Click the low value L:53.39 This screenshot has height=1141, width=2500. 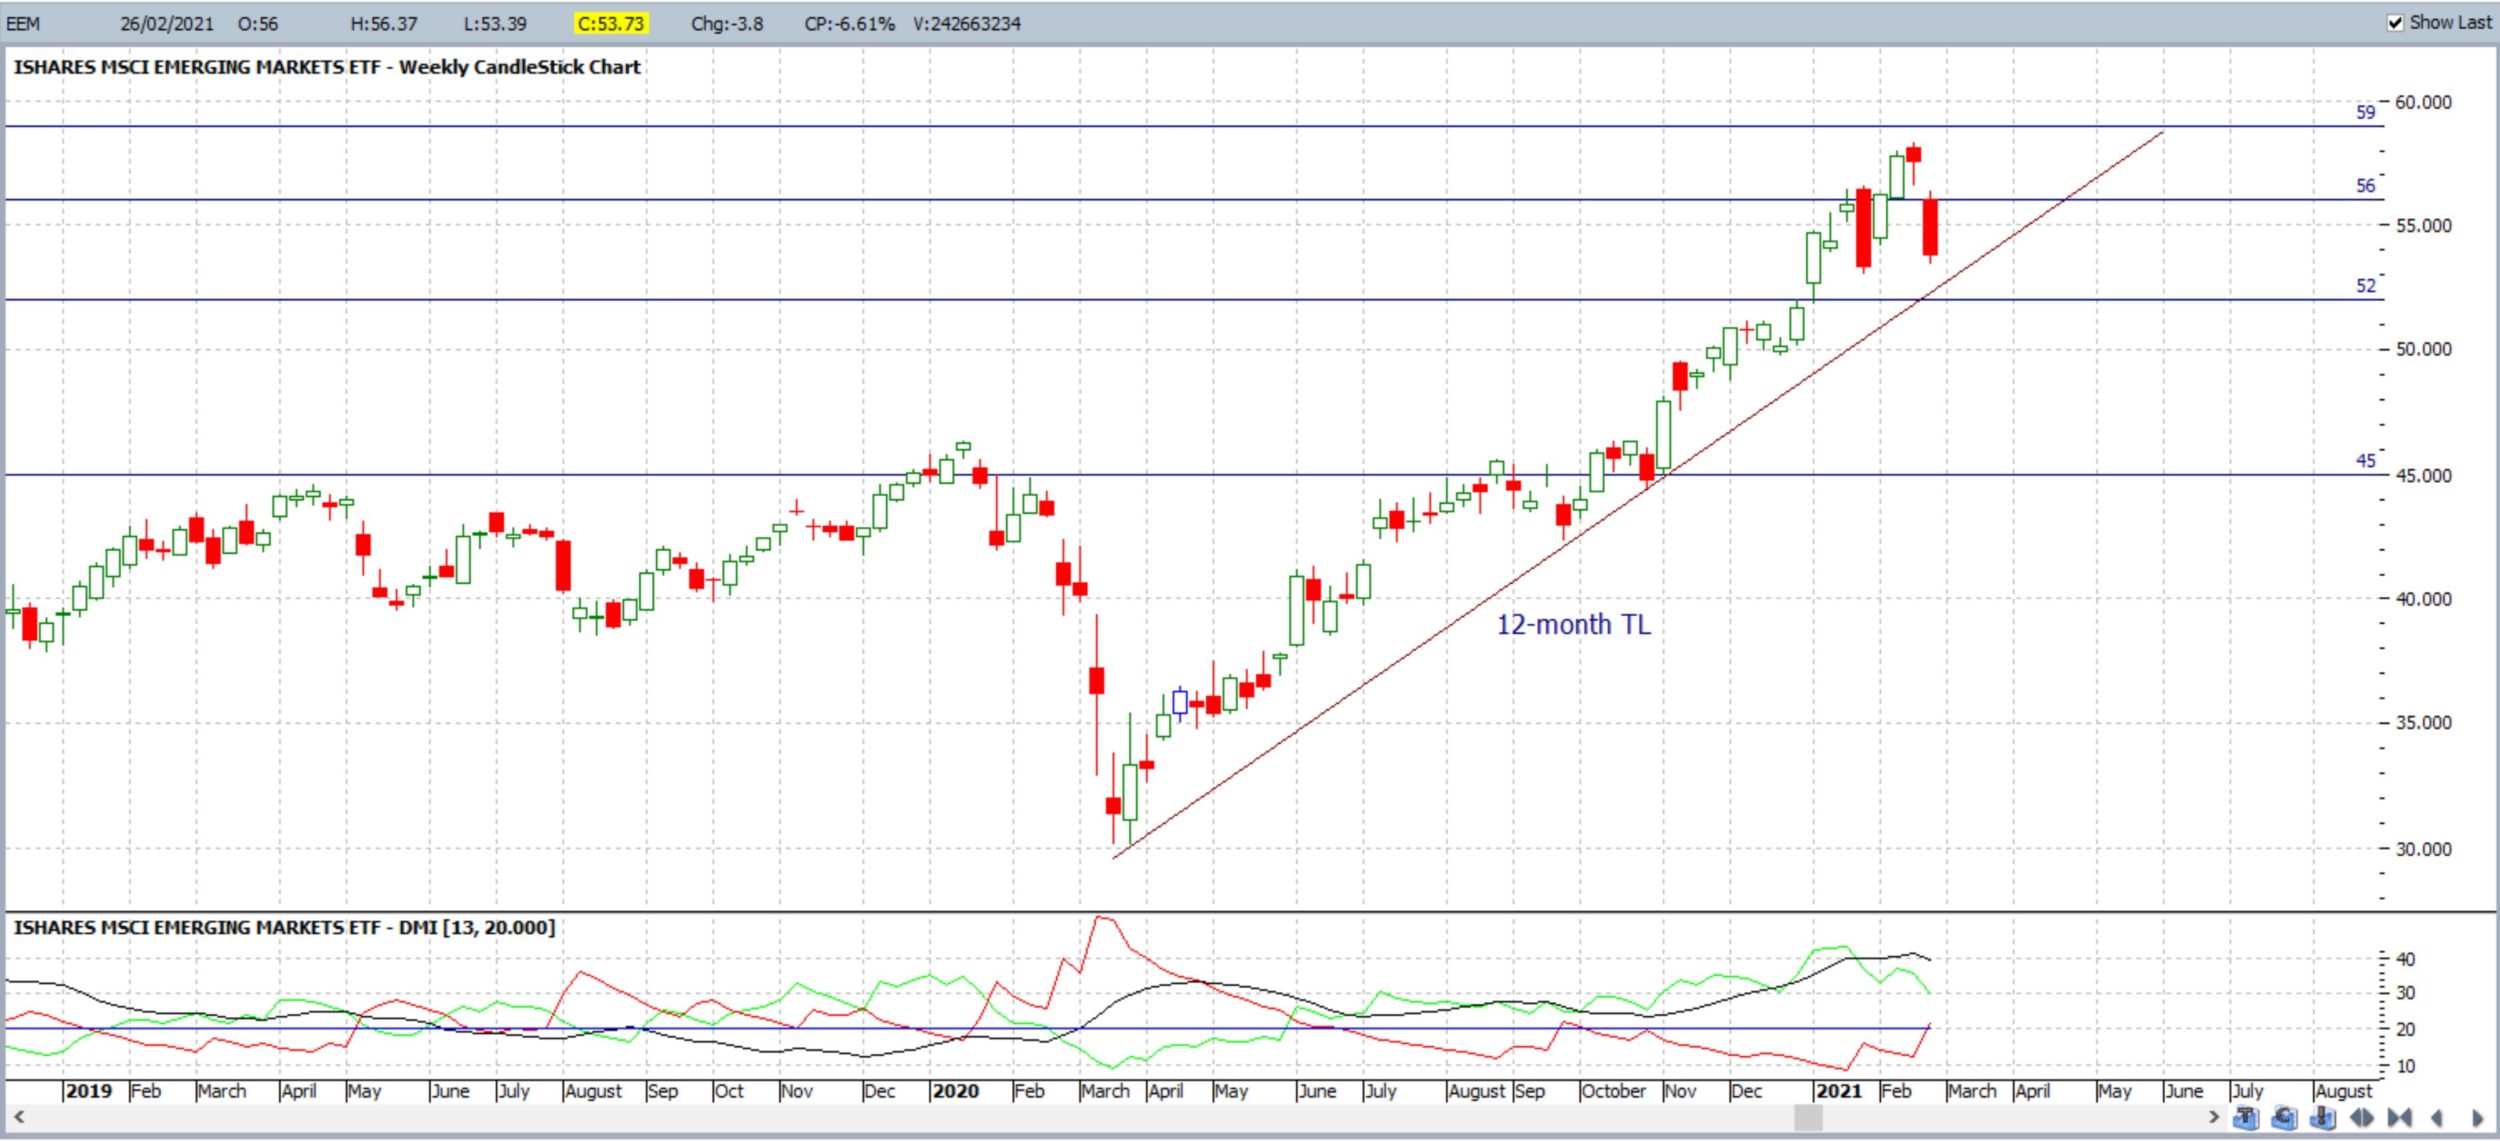495,23
